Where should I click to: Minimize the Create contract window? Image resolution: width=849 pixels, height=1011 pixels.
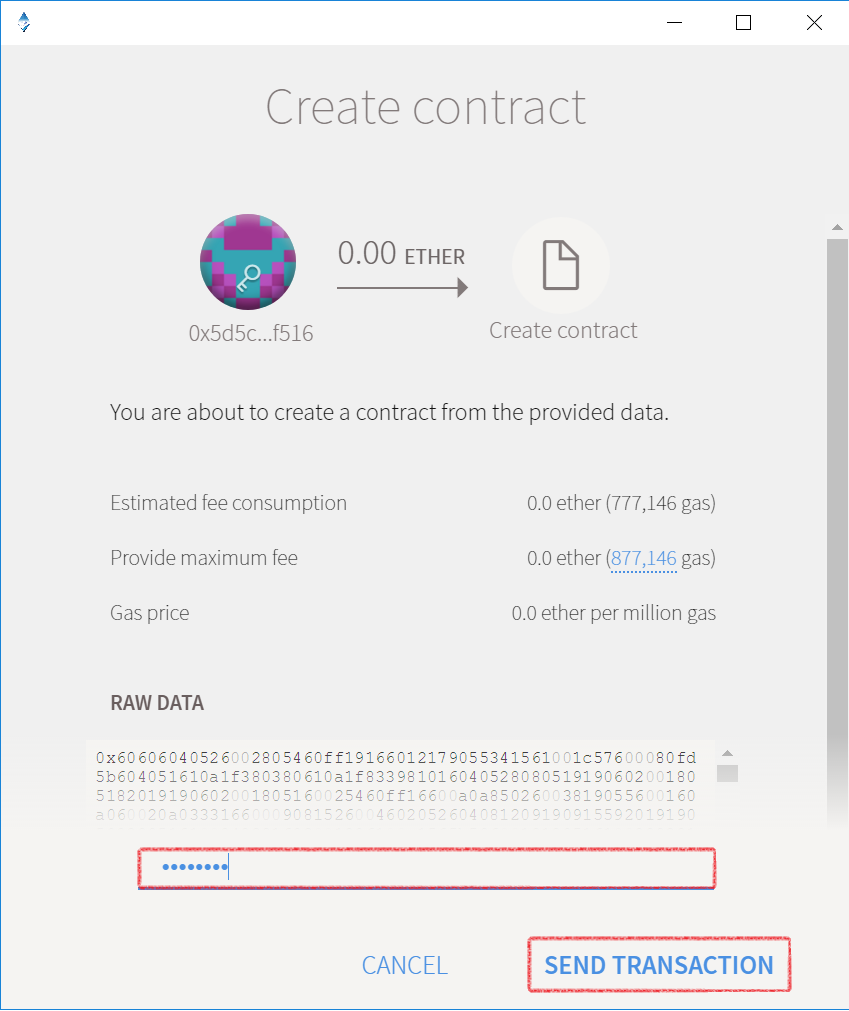point(674,23)
